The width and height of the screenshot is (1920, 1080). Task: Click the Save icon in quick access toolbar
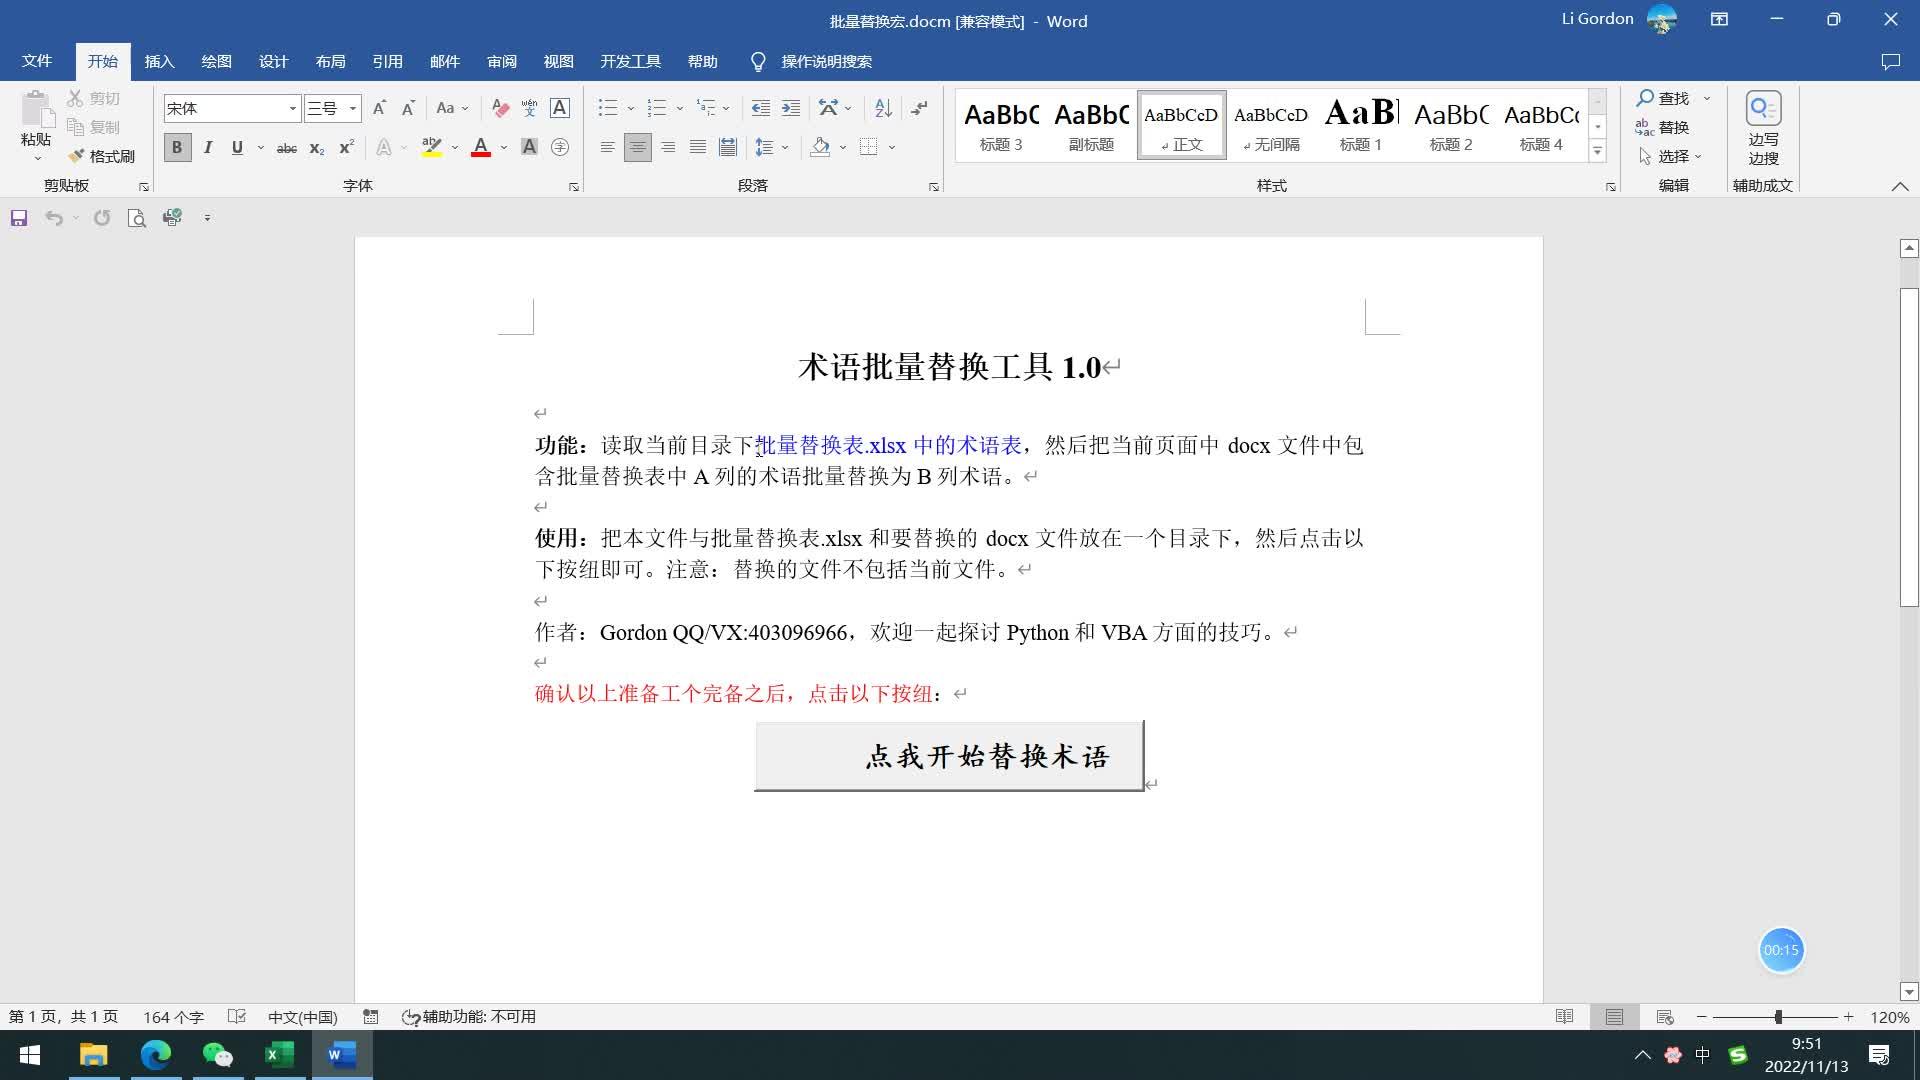(19, 218)
